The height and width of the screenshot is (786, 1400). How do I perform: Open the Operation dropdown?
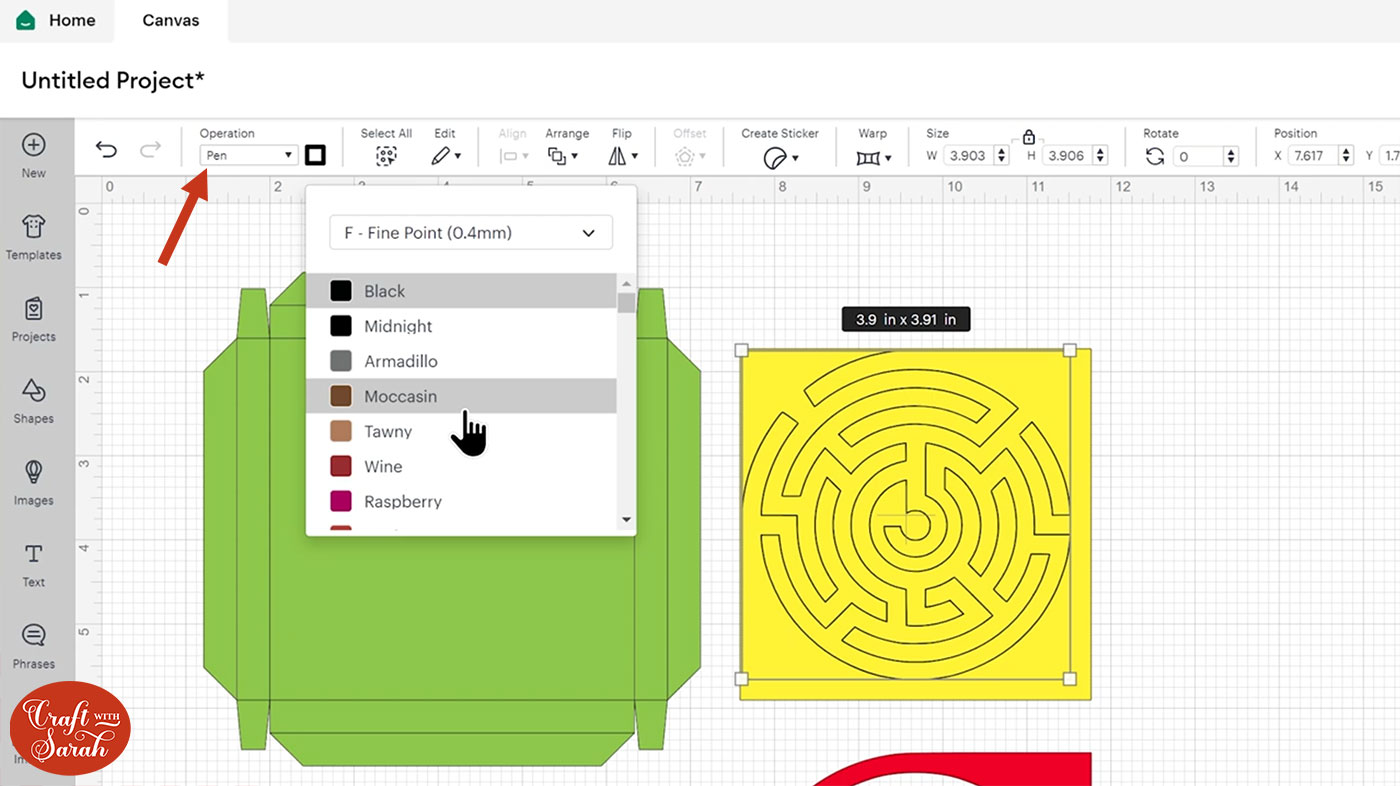(248, 154)
